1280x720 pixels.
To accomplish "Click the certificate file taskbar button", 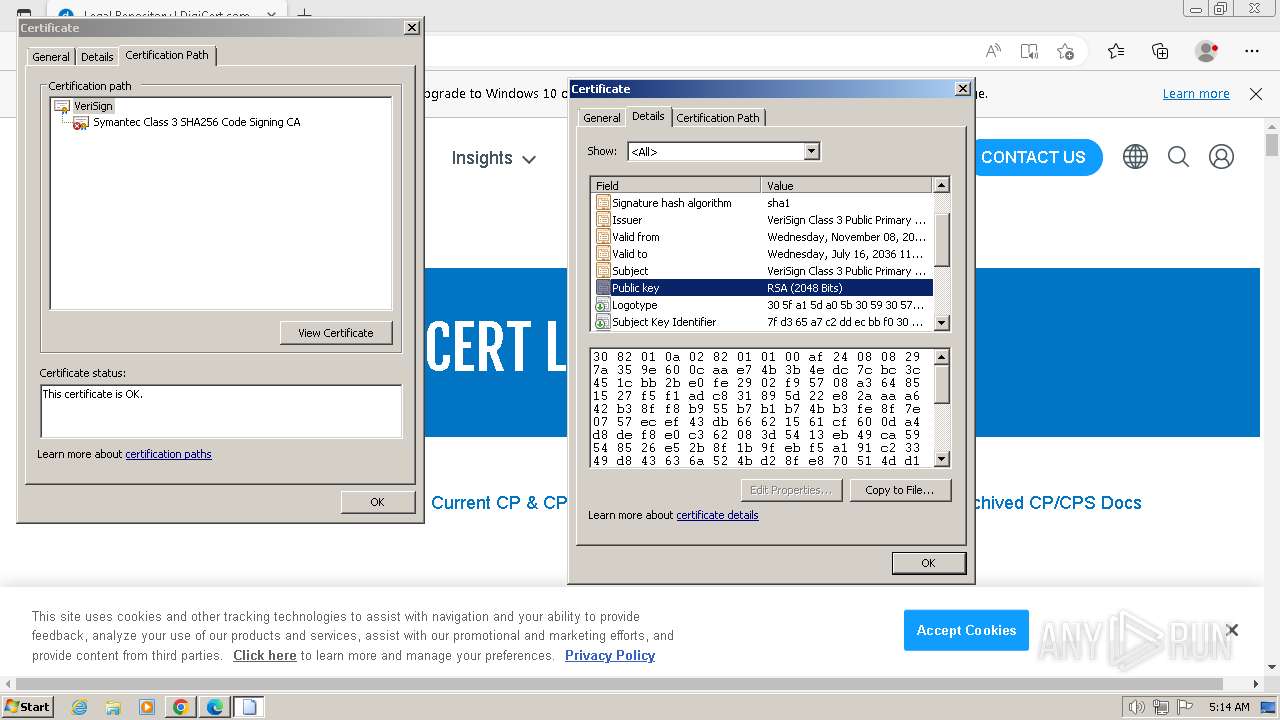I will pyautogui.click(x=249, y=707).
